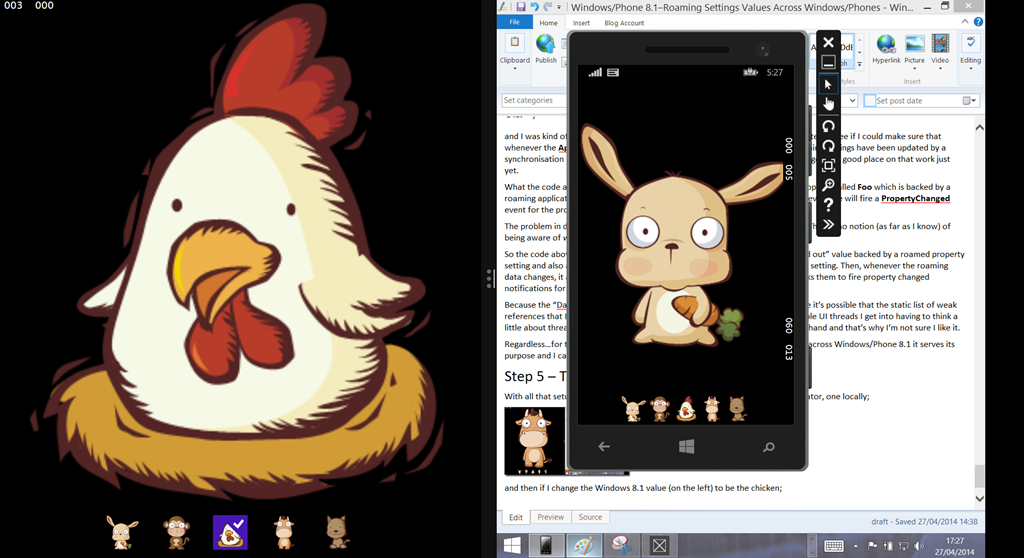1024x558 pixels.
Task: Show hidden system tray icons
Action: [x=856, y=546]
